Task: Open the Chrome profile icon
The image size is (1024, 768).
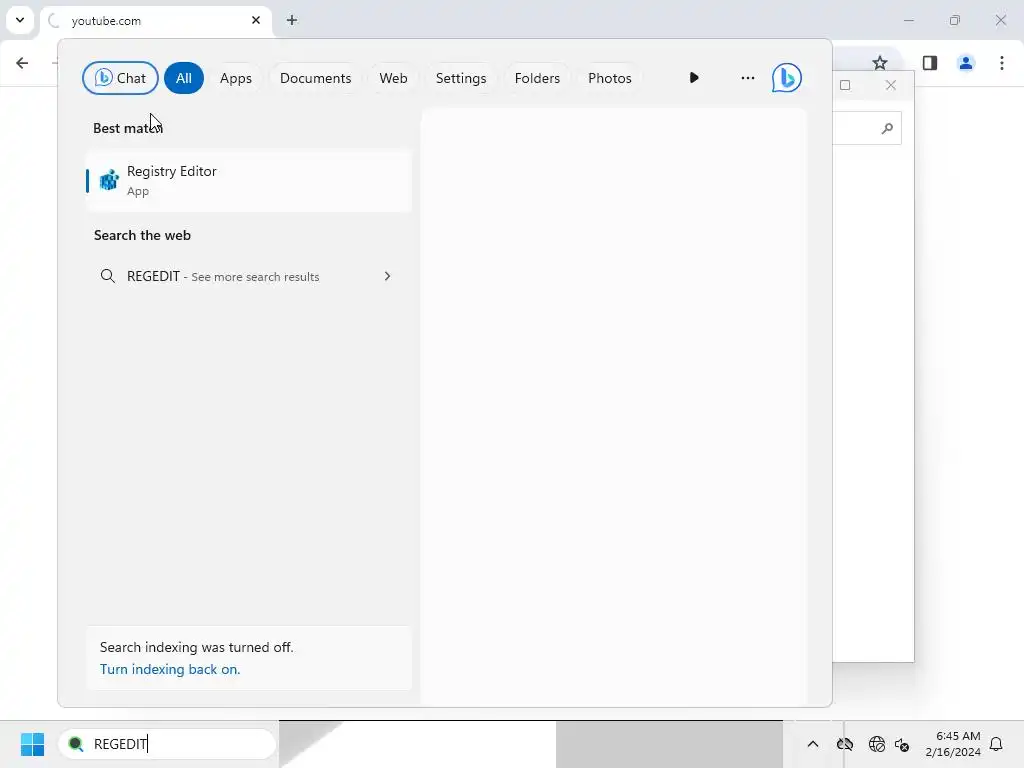Action: tap(966, 63)
